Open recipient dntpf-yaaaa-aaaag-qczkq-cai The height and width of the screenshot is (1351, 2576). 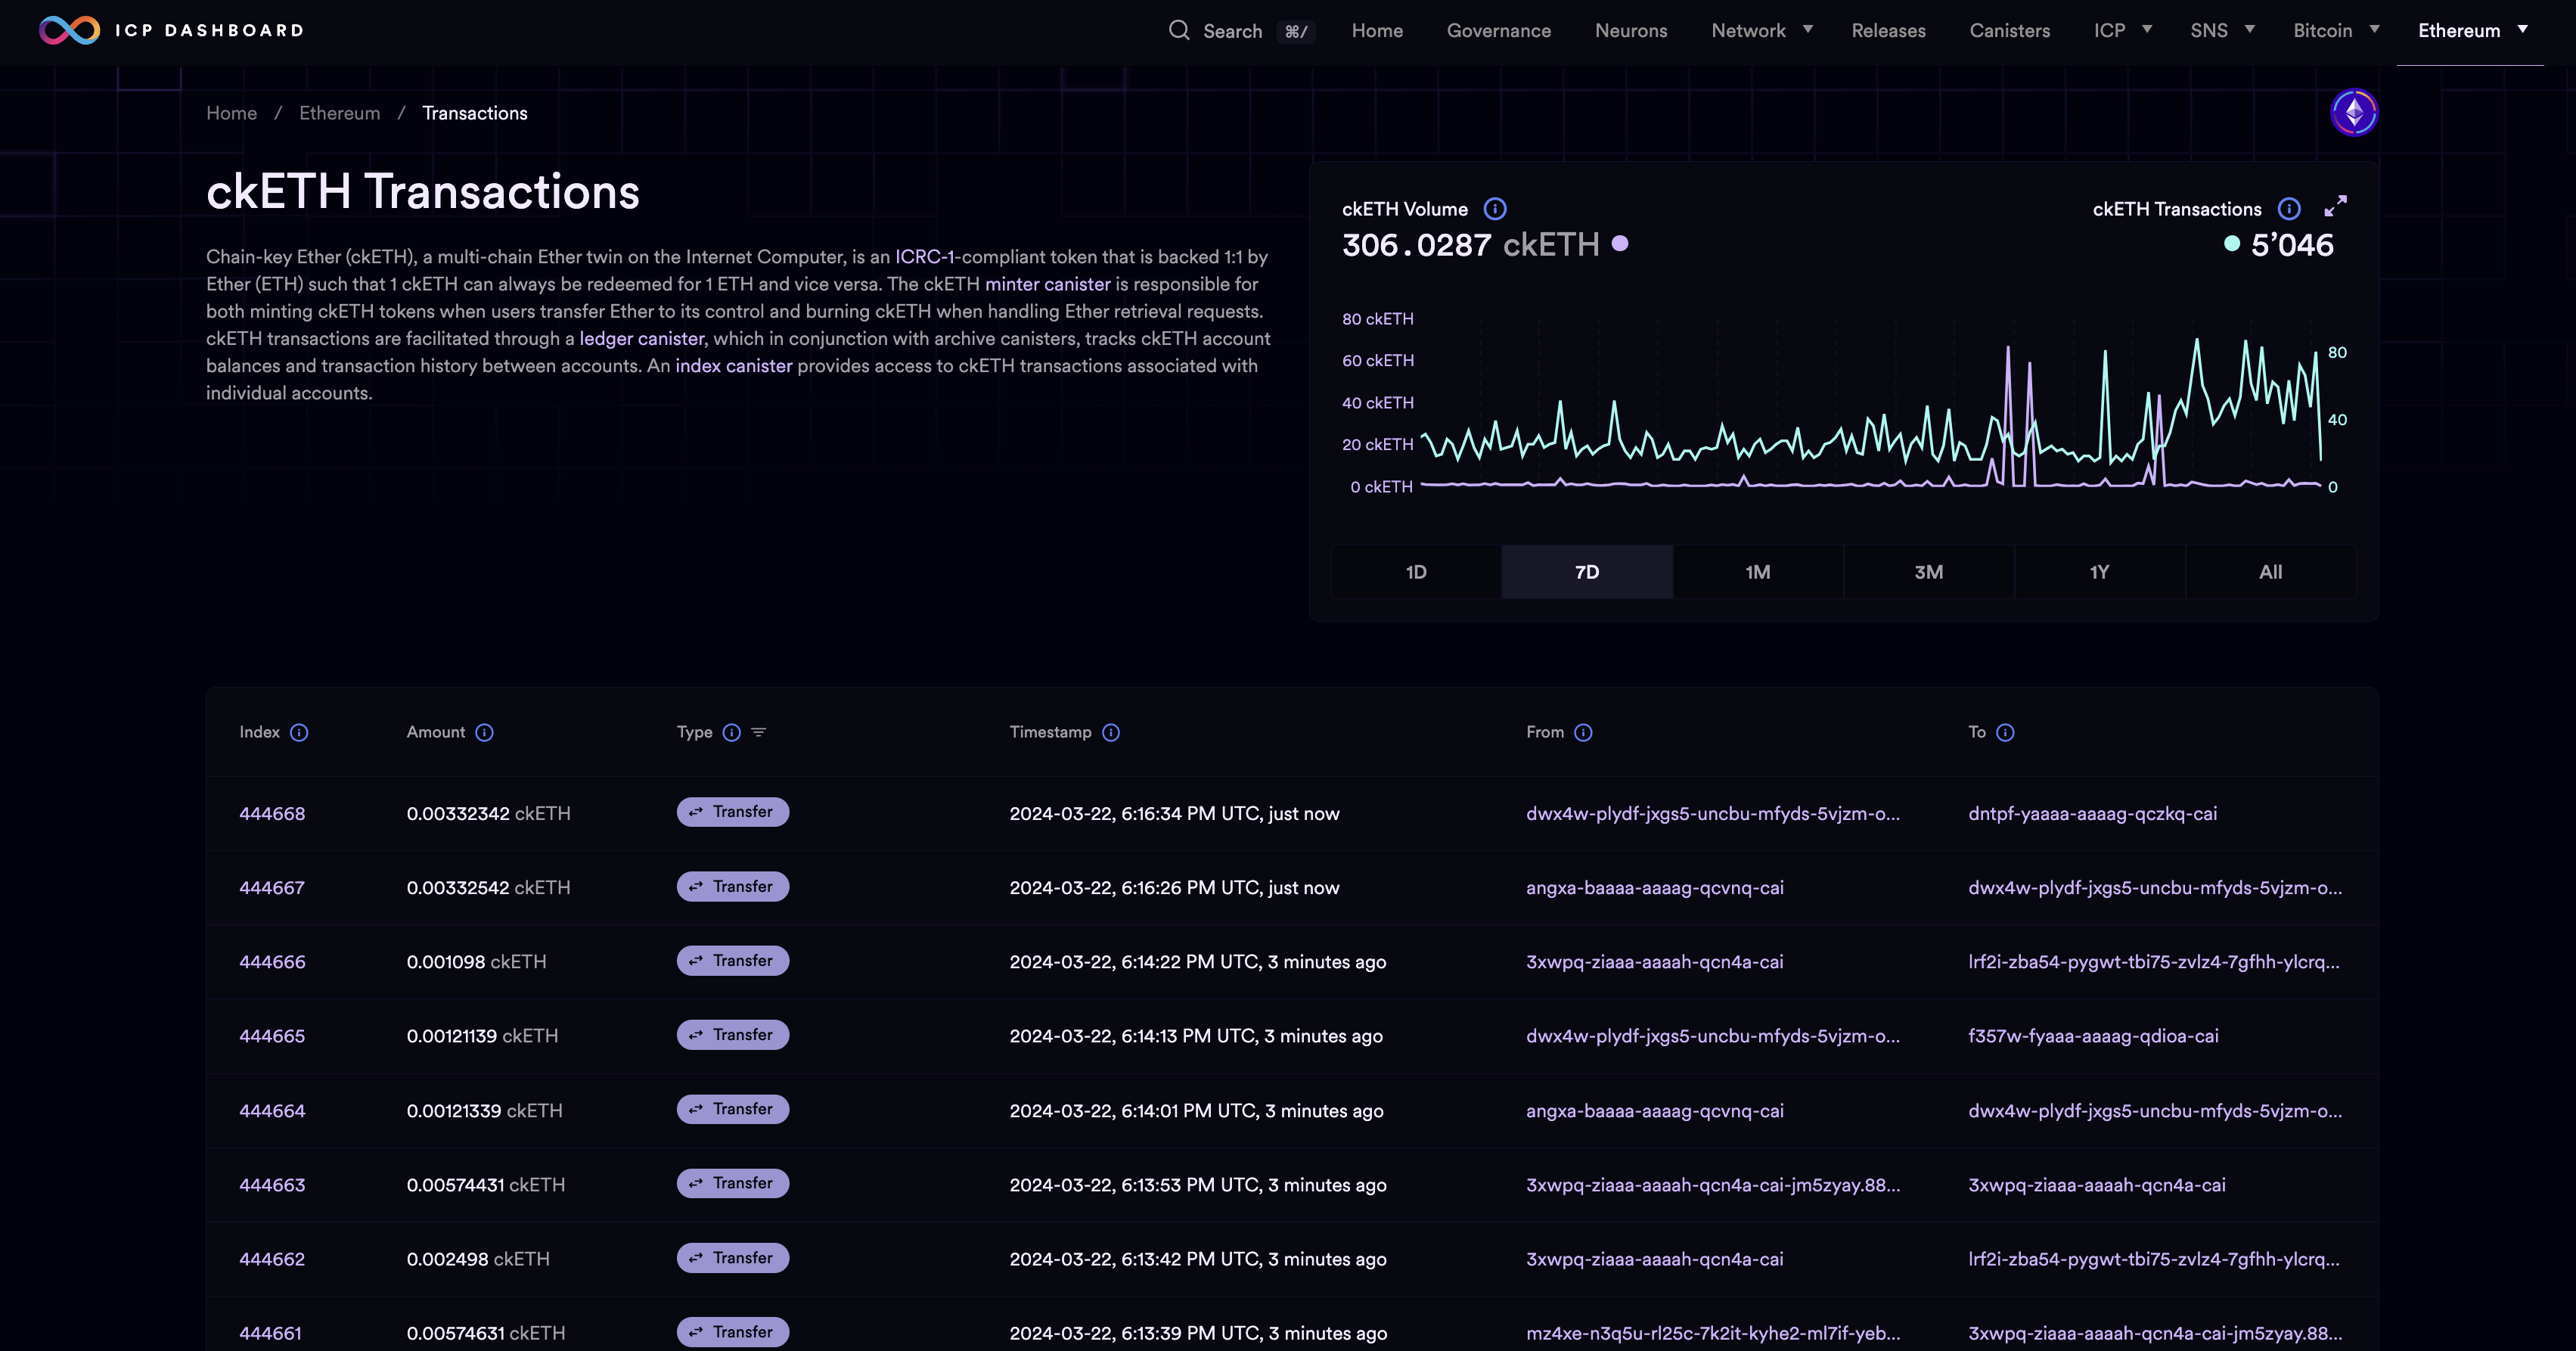click(x=2092, y=814)
